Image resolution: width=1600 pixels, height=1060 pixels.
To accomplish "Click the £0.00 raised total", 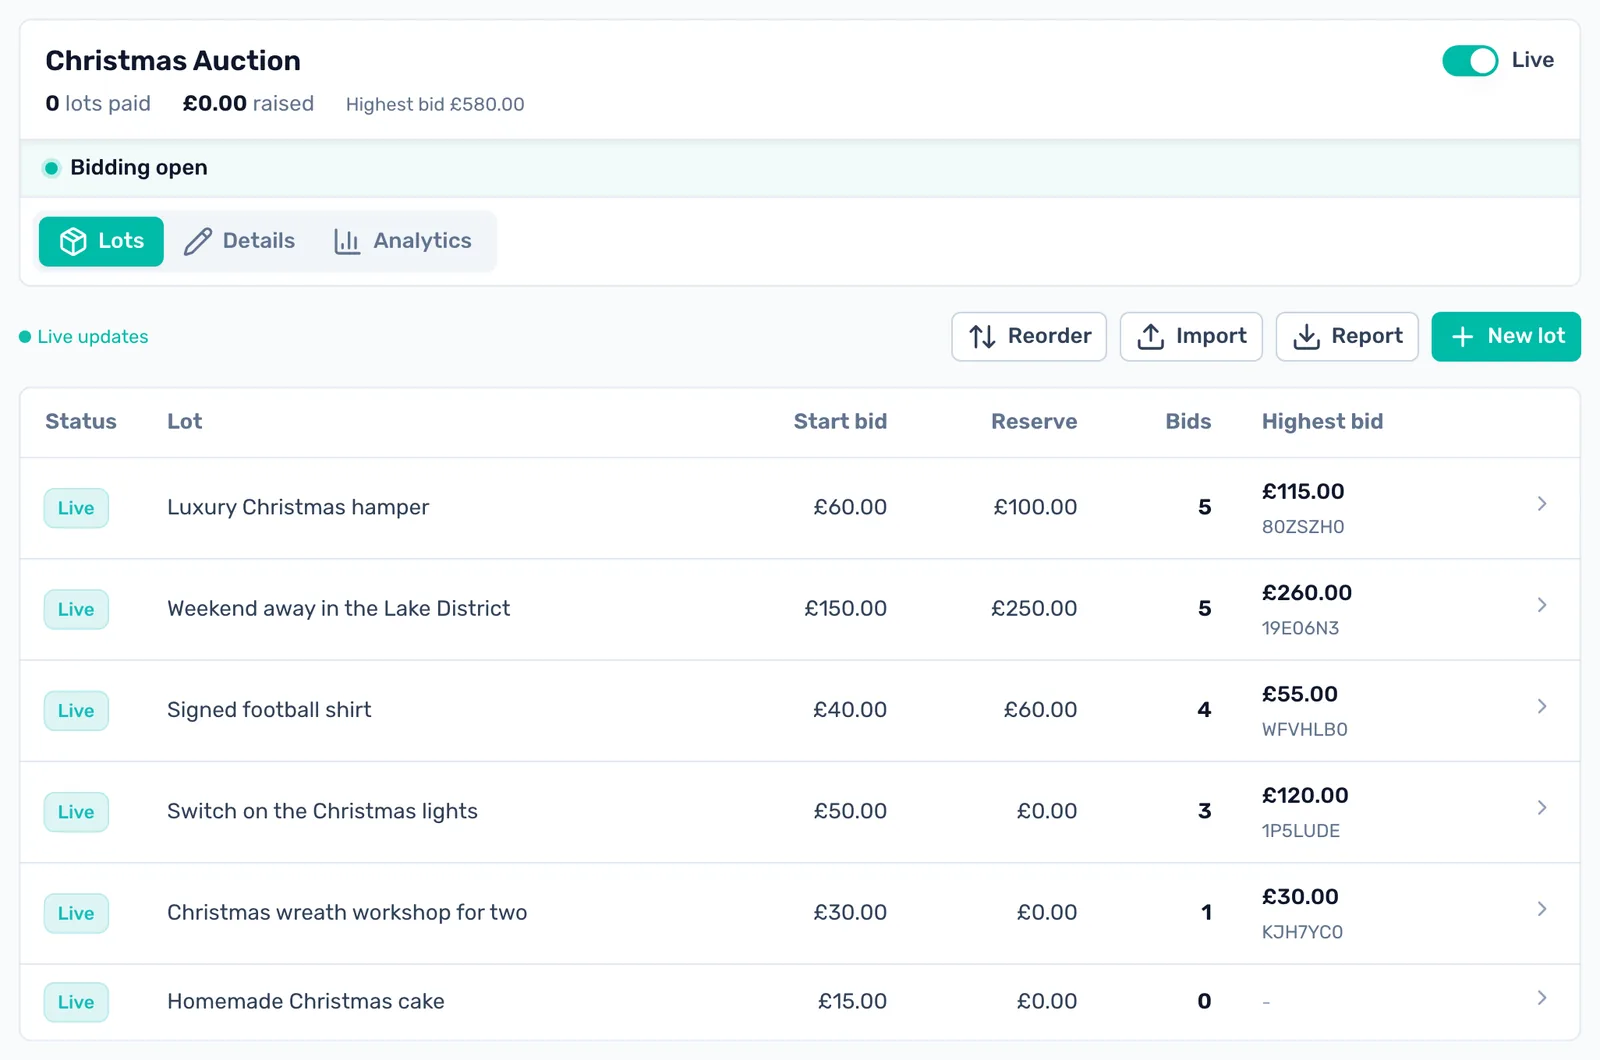I will click(248, 104).
